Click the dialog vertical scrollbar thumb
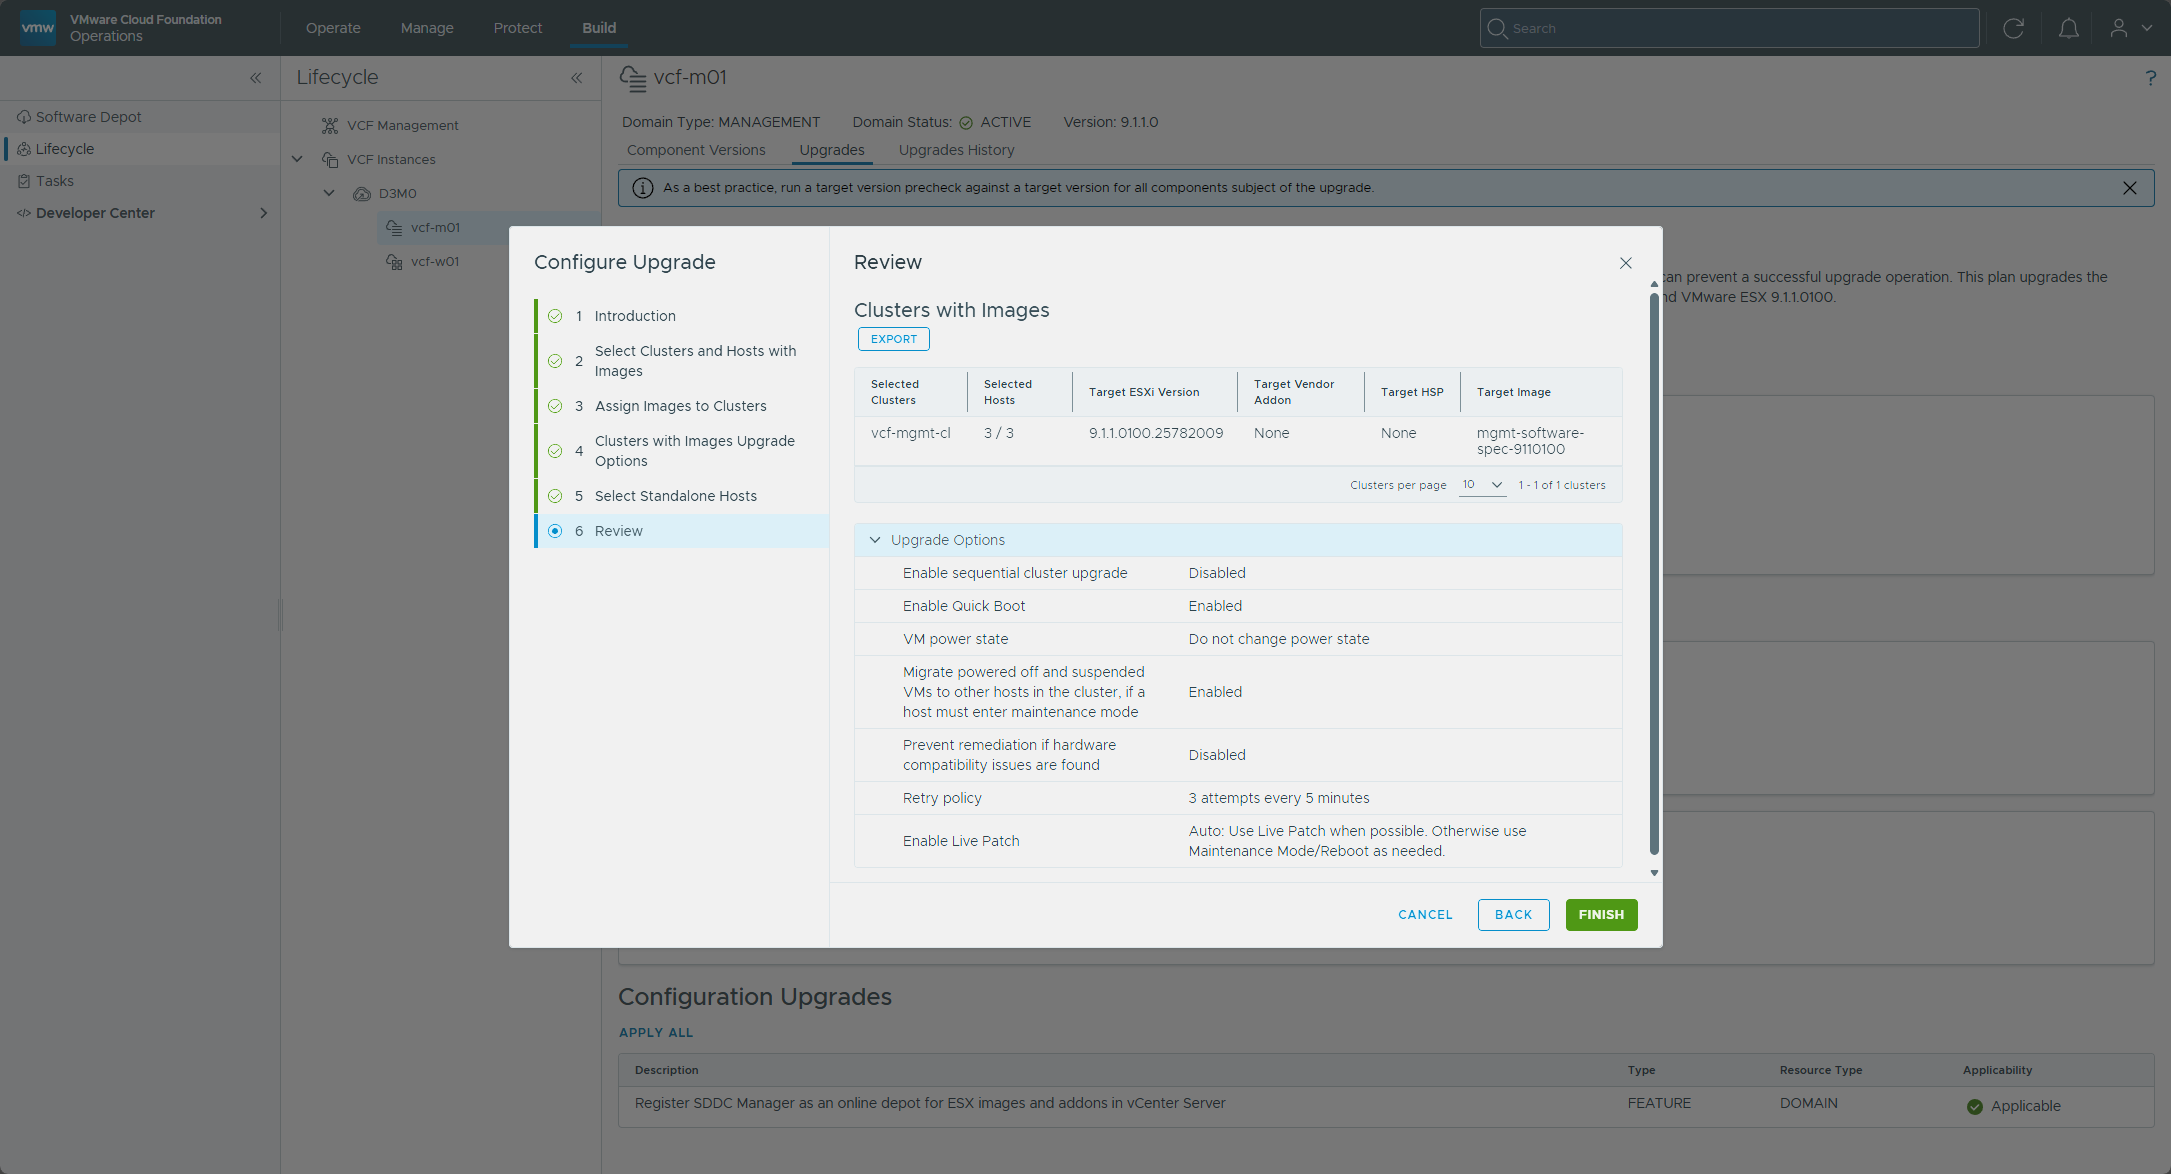Screen dimensions: 2171x1174 point(1654,572)
